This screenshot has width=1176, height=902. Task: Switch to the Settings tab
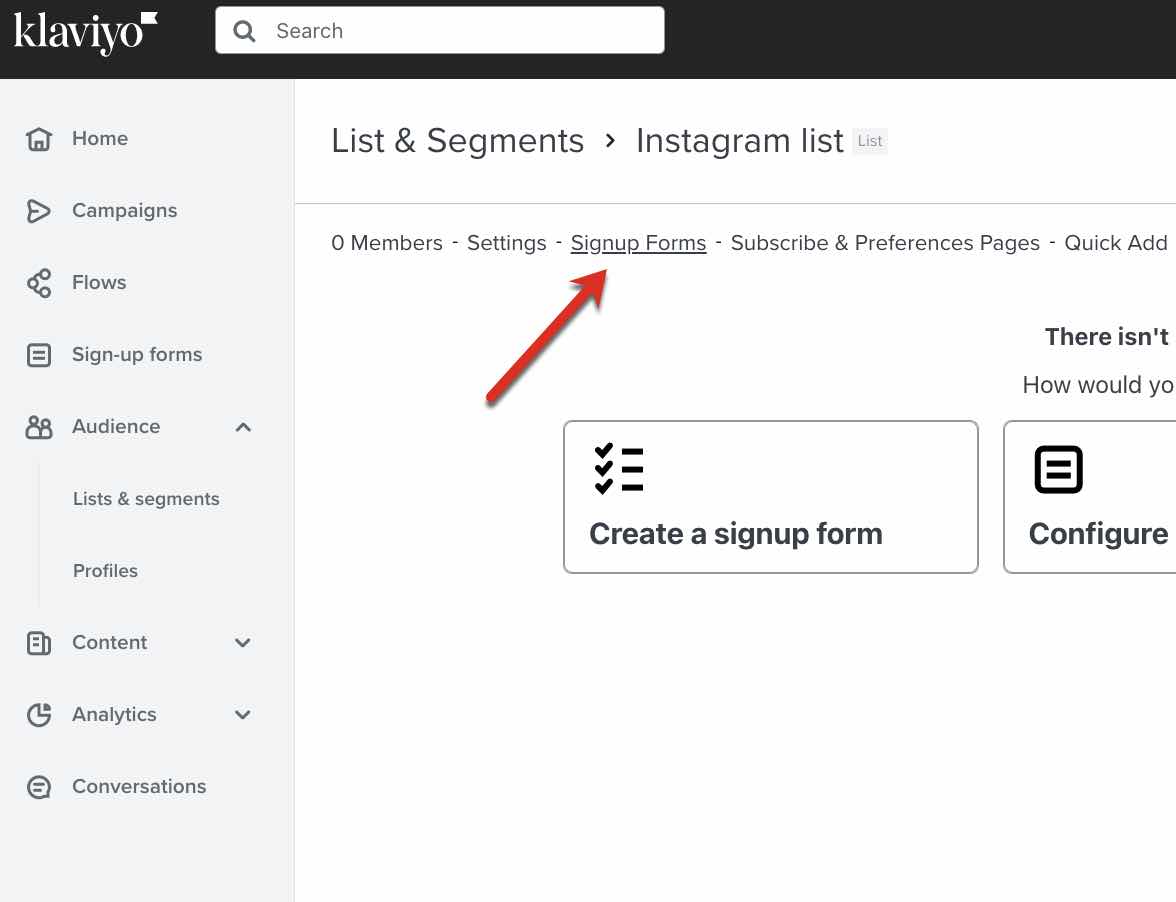point(506,243)
